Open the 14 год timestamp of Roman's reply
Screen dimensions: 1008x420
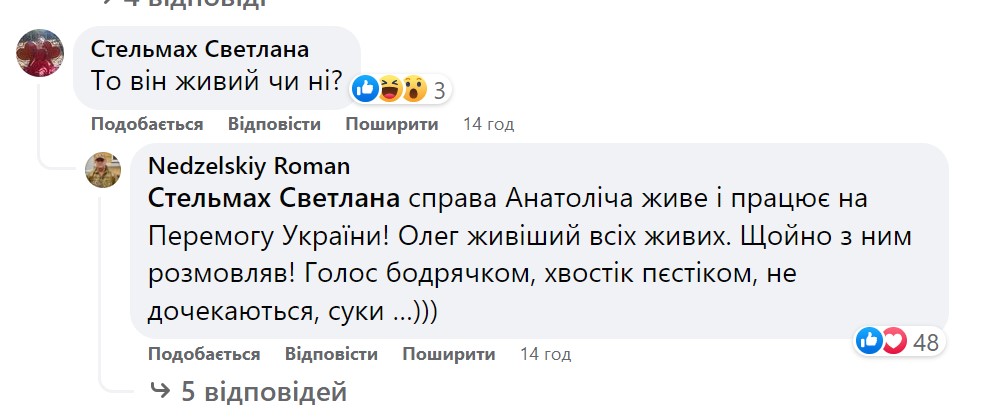coord(545,354)
